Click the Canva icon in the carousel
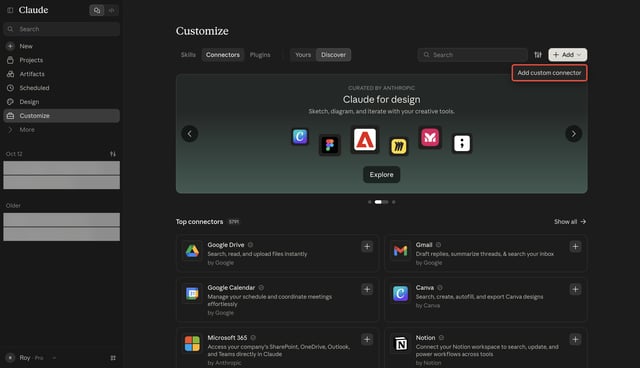The width and height of the screenshot is (640, 368). (300, 137)
